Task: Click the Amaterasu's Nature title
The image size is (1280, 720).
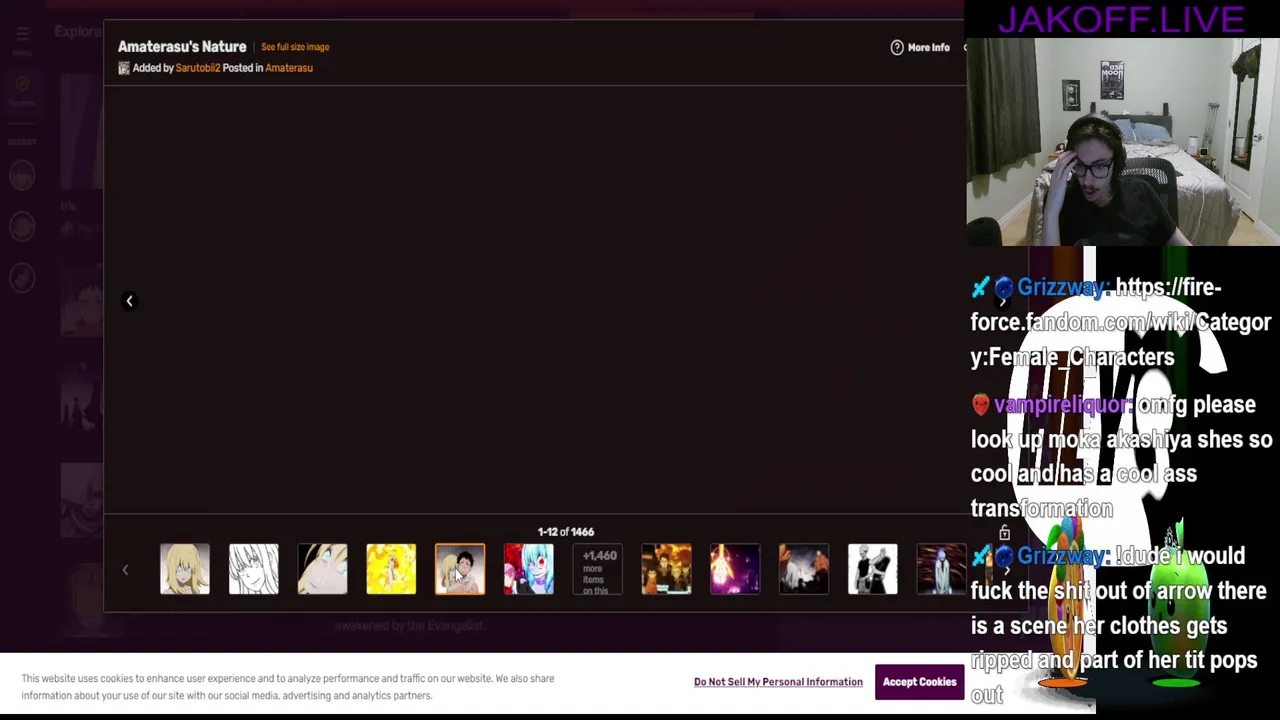Action: (182, 47)
